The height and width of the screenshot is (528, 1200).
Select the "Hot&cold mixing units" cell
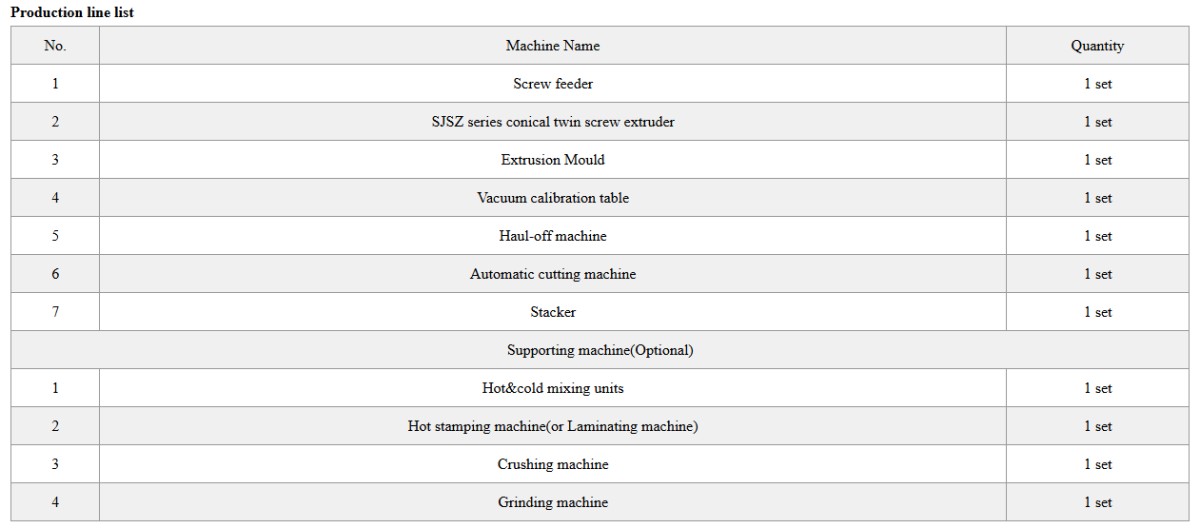553,388
